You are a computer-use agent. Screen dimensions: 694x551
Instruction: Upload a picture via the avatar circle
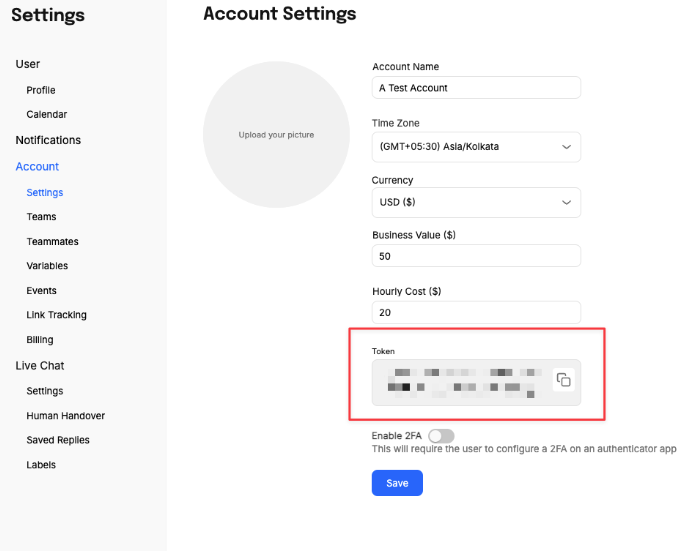[276, 135]
